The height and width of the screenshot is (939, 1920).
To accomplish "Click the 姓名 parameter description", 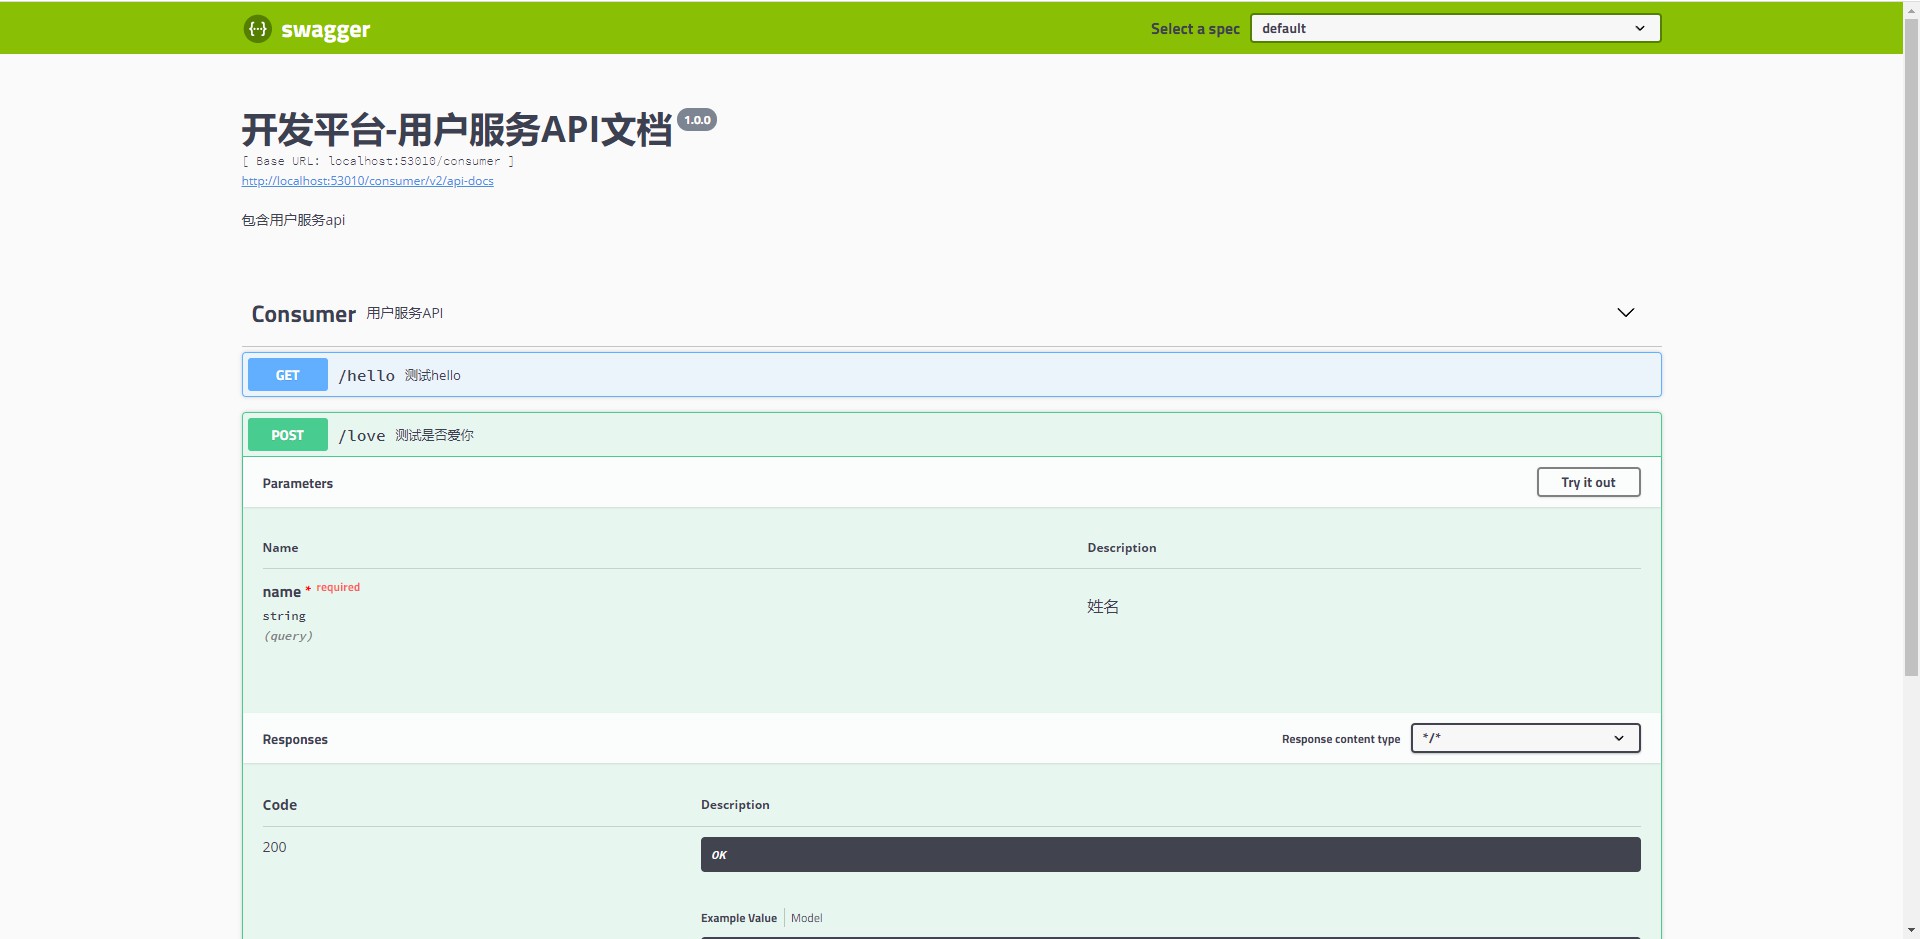I will click(x=1103, y=606).
